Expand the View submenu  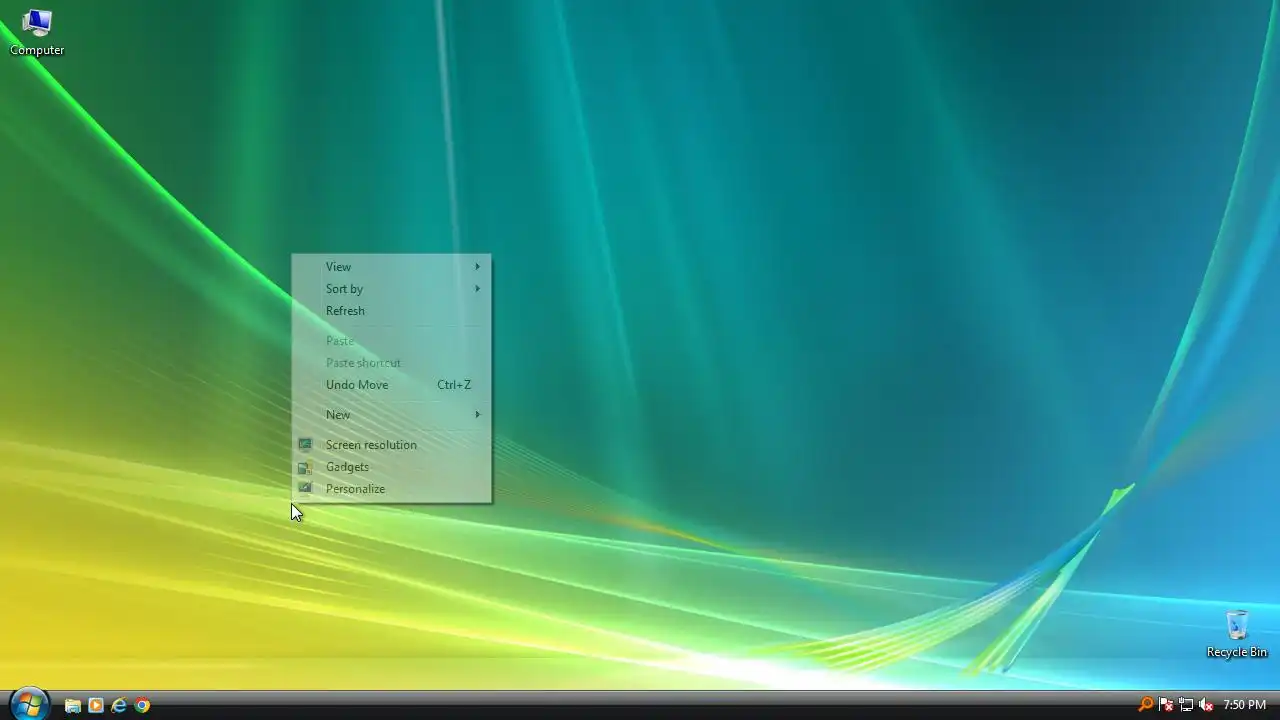pyautogui.click(x=391, y=267)
